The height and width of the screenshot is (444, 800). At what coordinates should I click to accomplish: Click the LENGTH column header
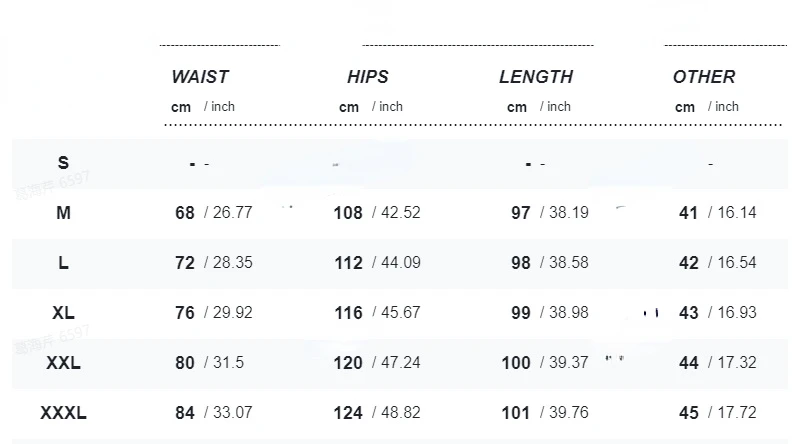pyautogui.click(x=536, y=77)
